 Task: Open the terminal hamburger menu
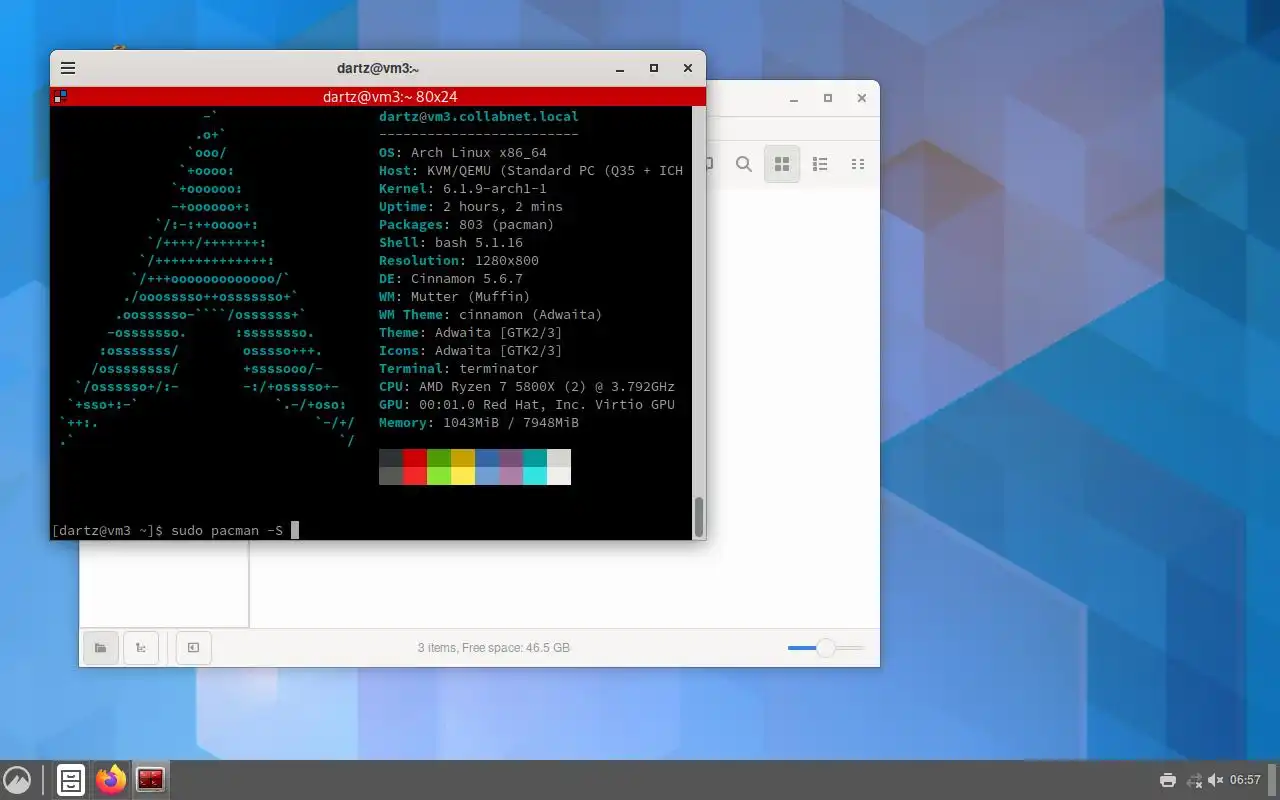(68, 68)
